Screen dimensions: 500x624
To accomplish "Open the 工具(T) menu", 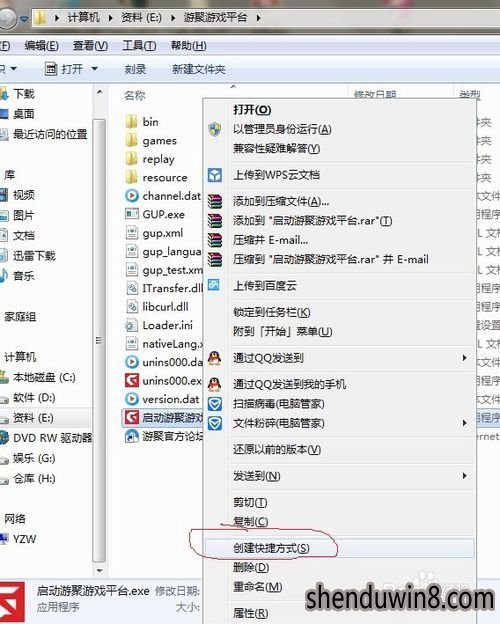I will pyautogui.click(x=139, y=46).
